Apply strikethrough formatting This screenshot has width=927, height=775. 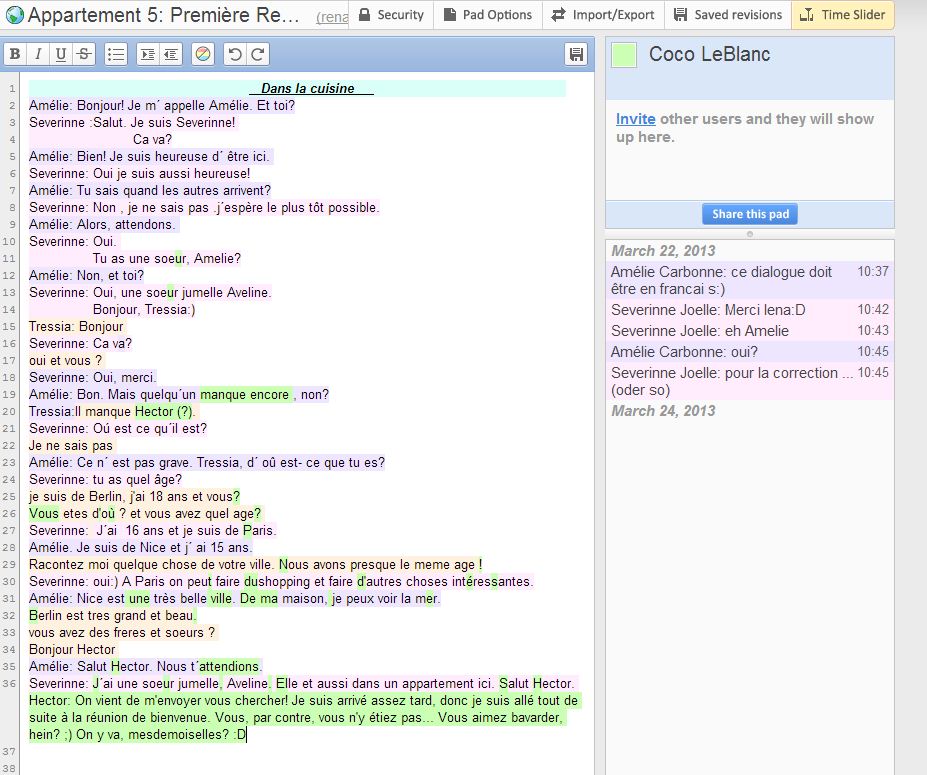pos(84,55)
